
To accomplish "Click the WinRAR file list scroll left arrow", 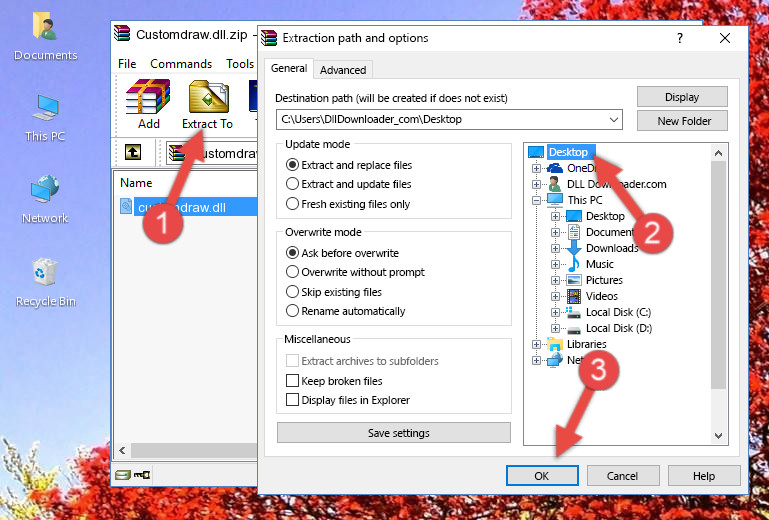I will point(122,450).
